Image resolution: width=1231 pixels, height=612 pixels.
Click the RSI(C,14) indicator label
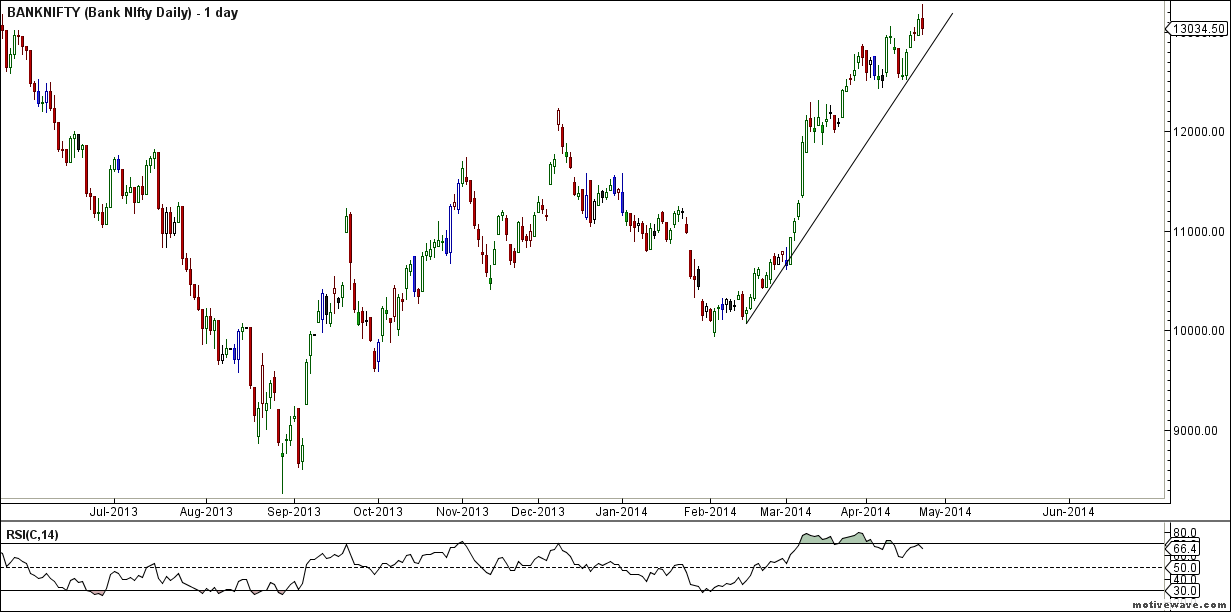click(x=31, y=536)
